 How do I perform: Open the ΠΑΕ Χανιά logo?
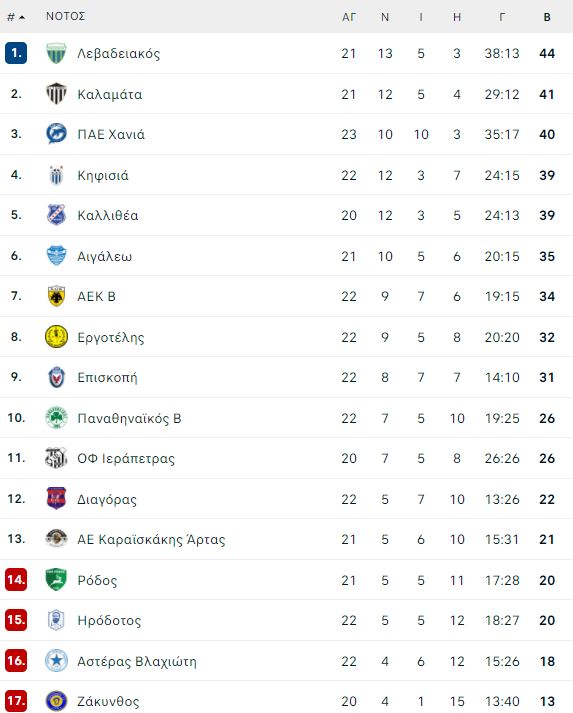point(56,134)
